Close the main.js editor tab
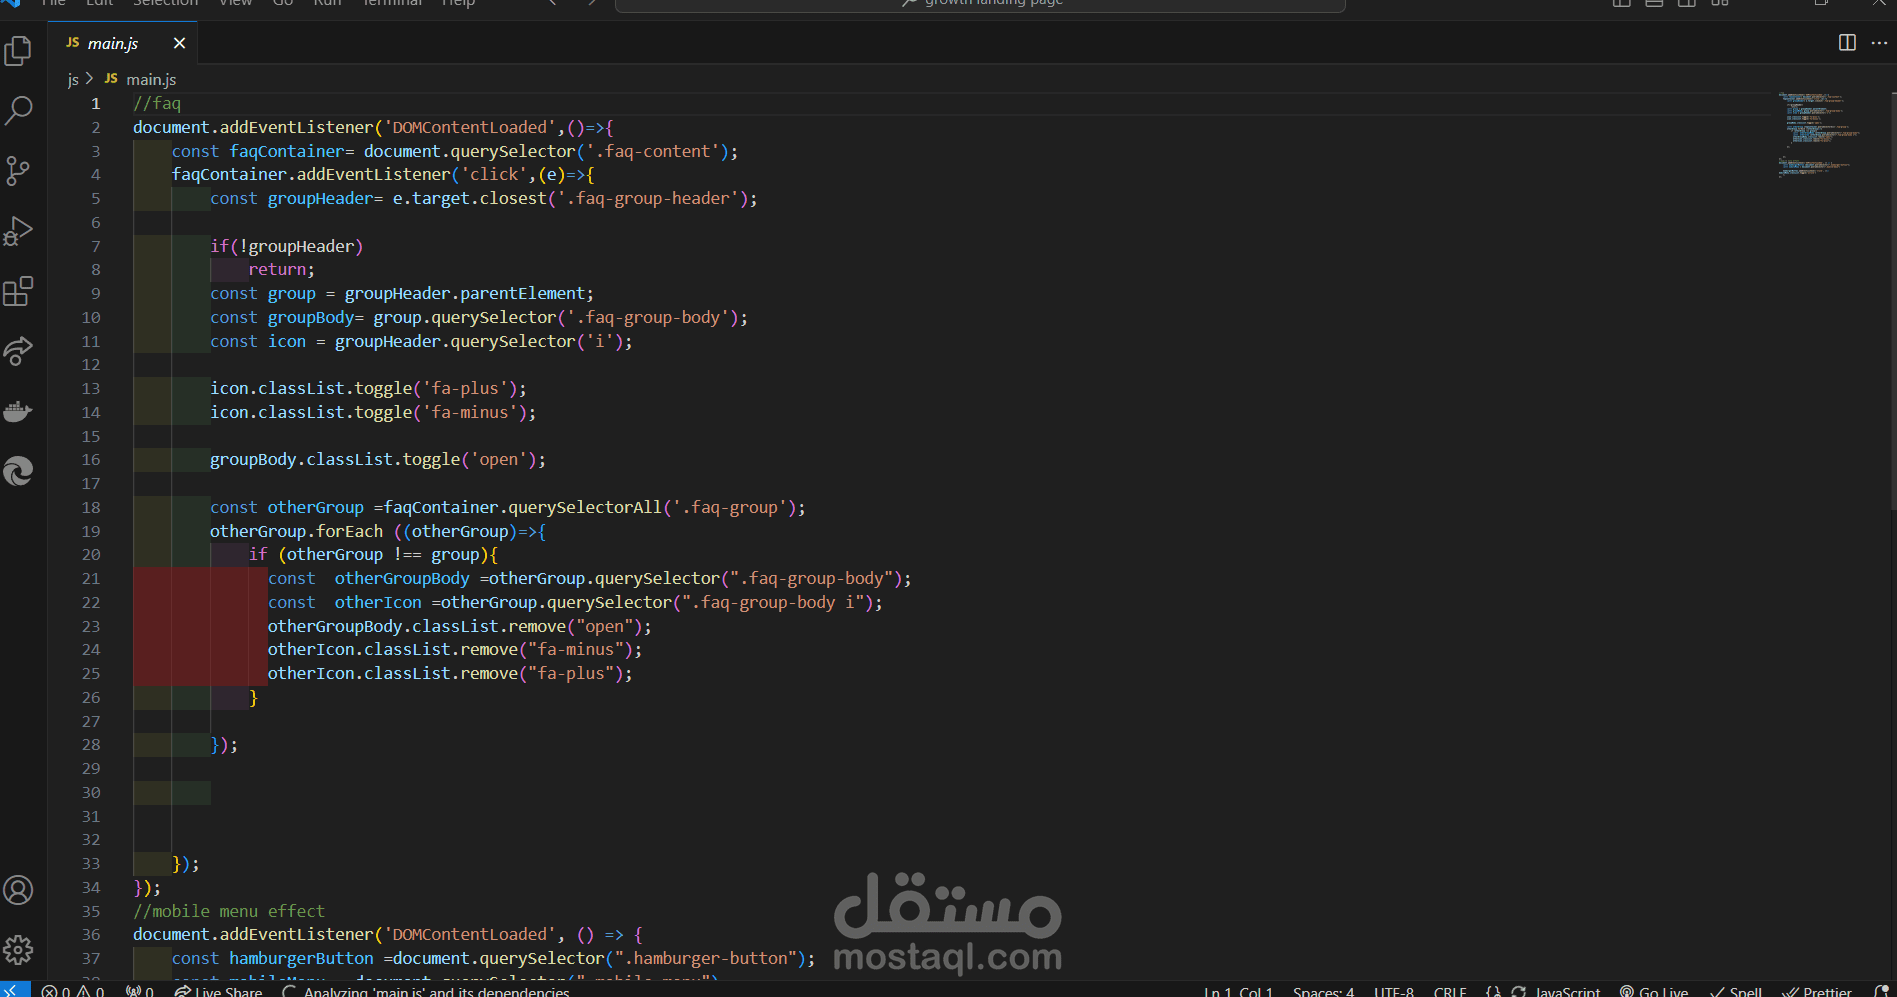Image resolution: width=1897 pixels, height=997 pixels. tap(179, 43)
